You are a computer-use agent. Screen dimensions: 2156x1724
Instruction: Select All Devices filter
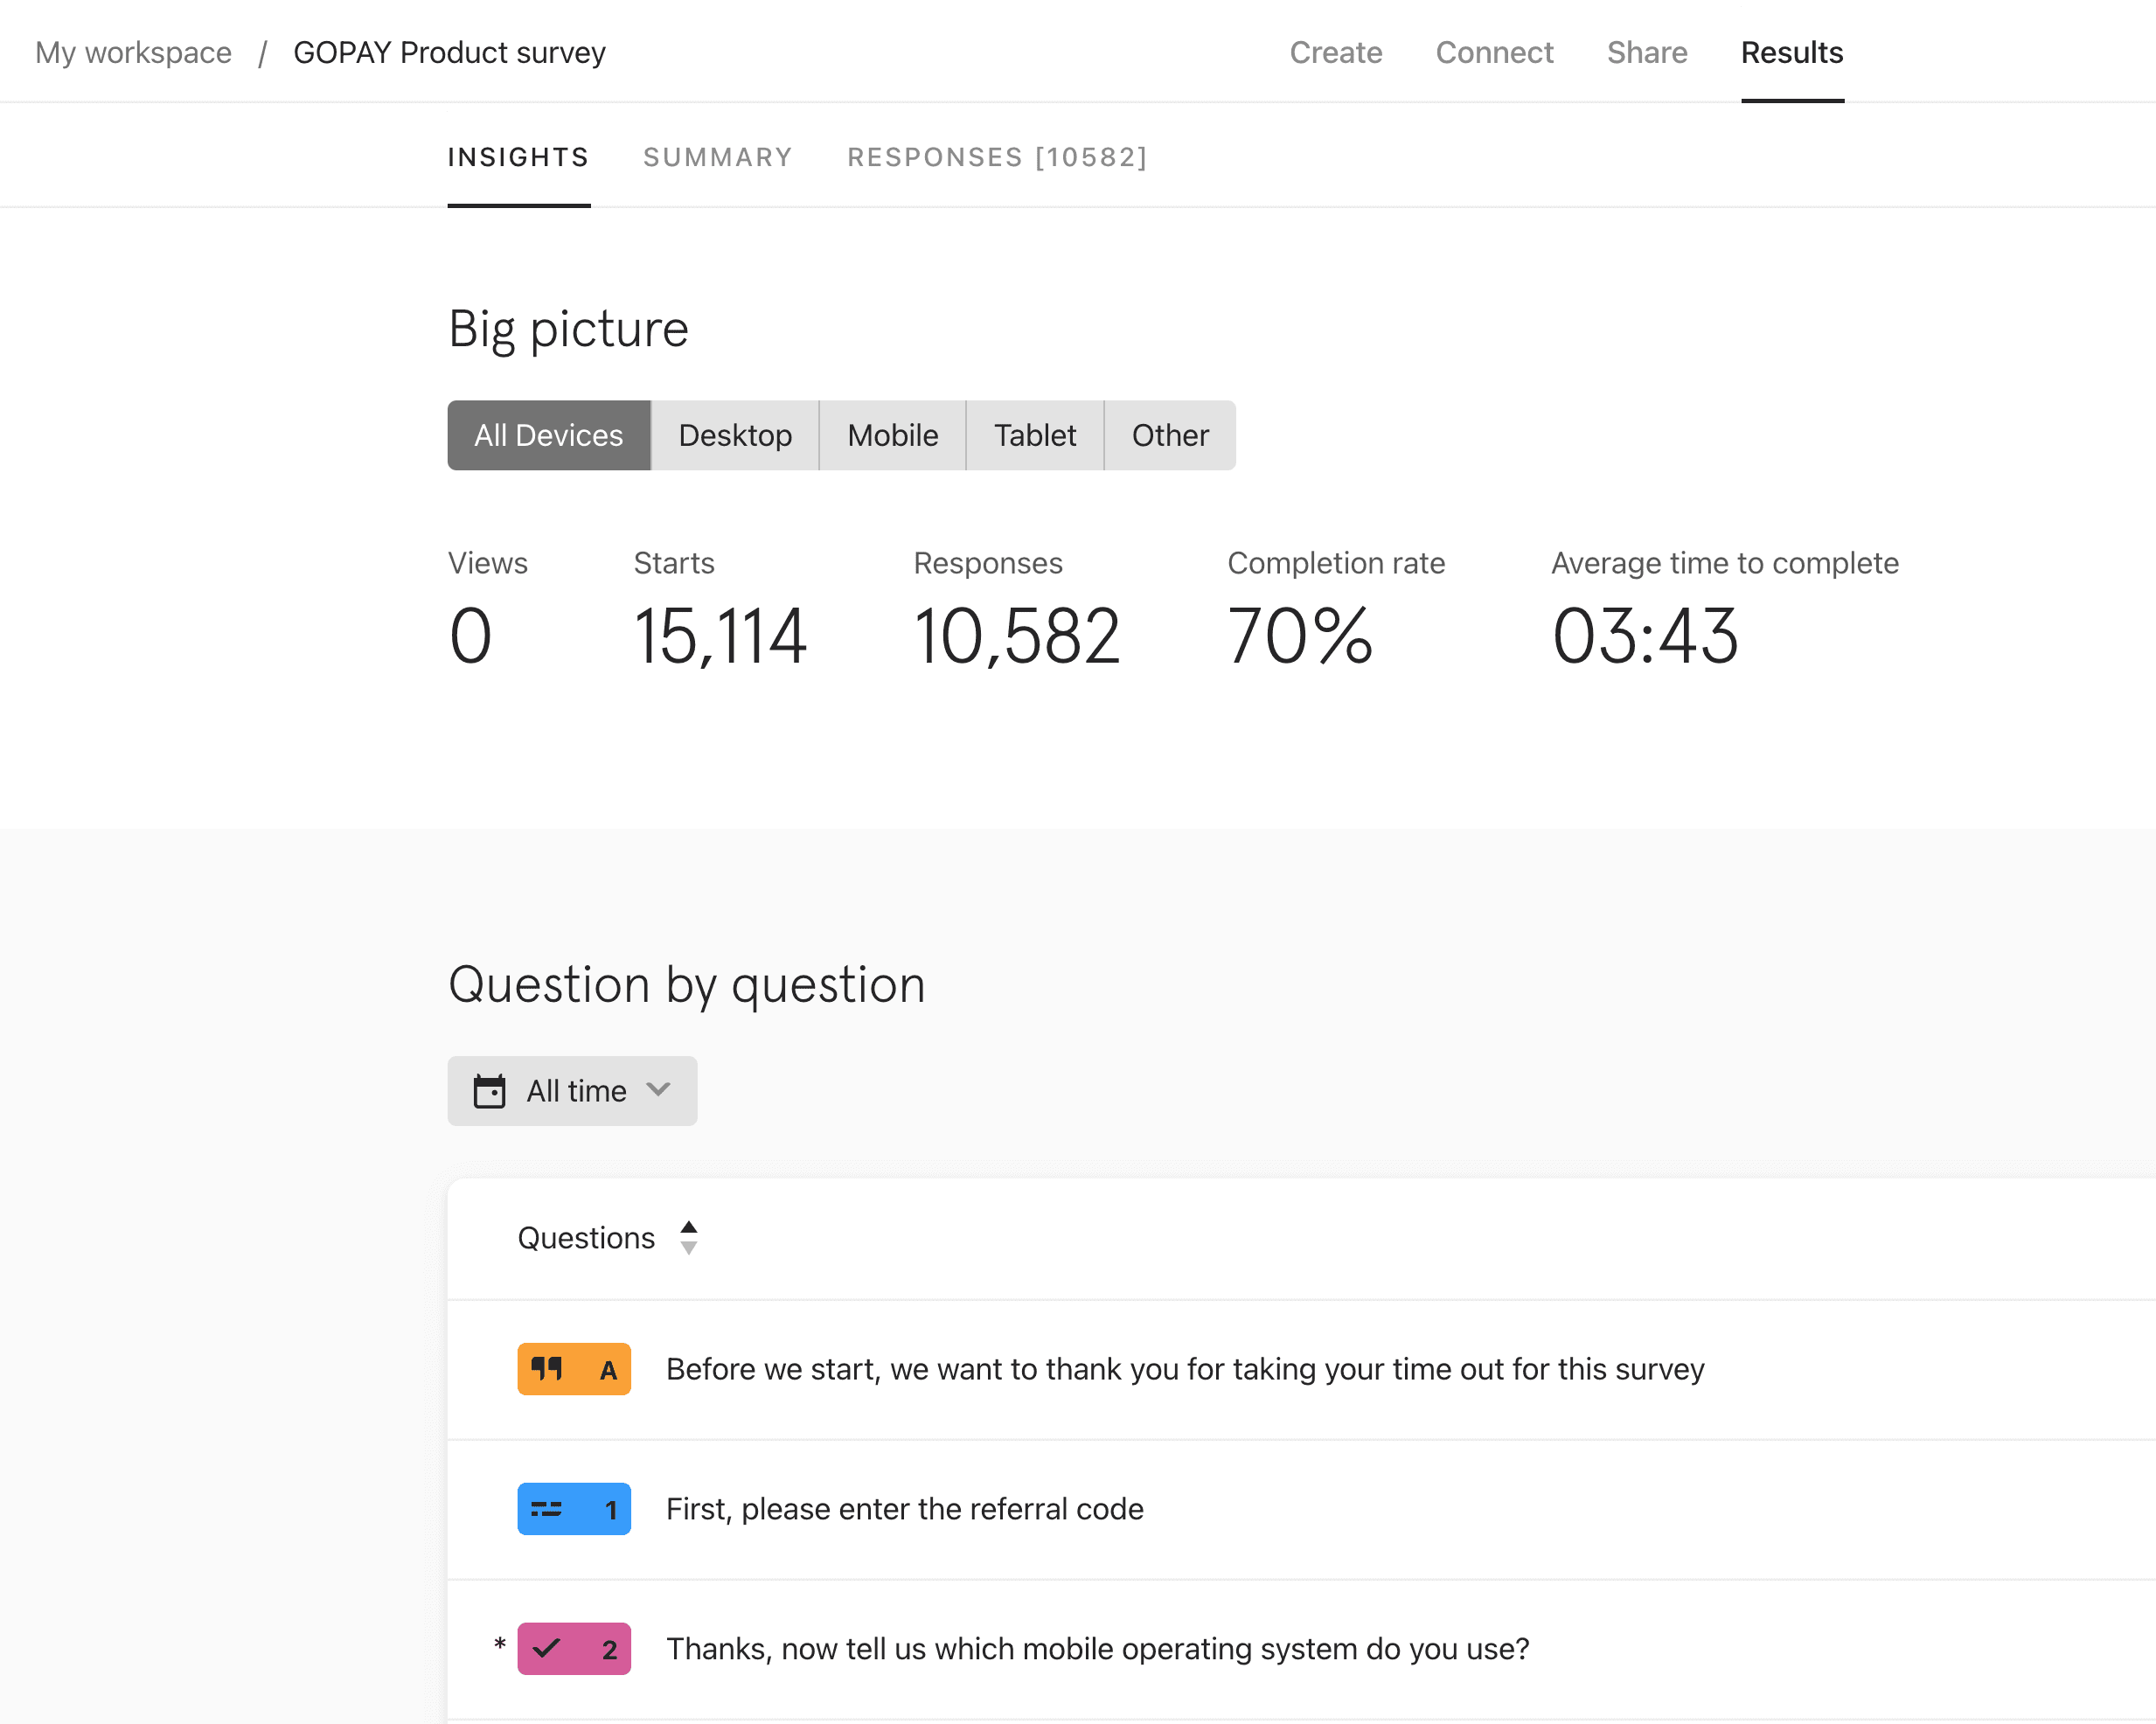pyautogui.click(x=548, y=435)
